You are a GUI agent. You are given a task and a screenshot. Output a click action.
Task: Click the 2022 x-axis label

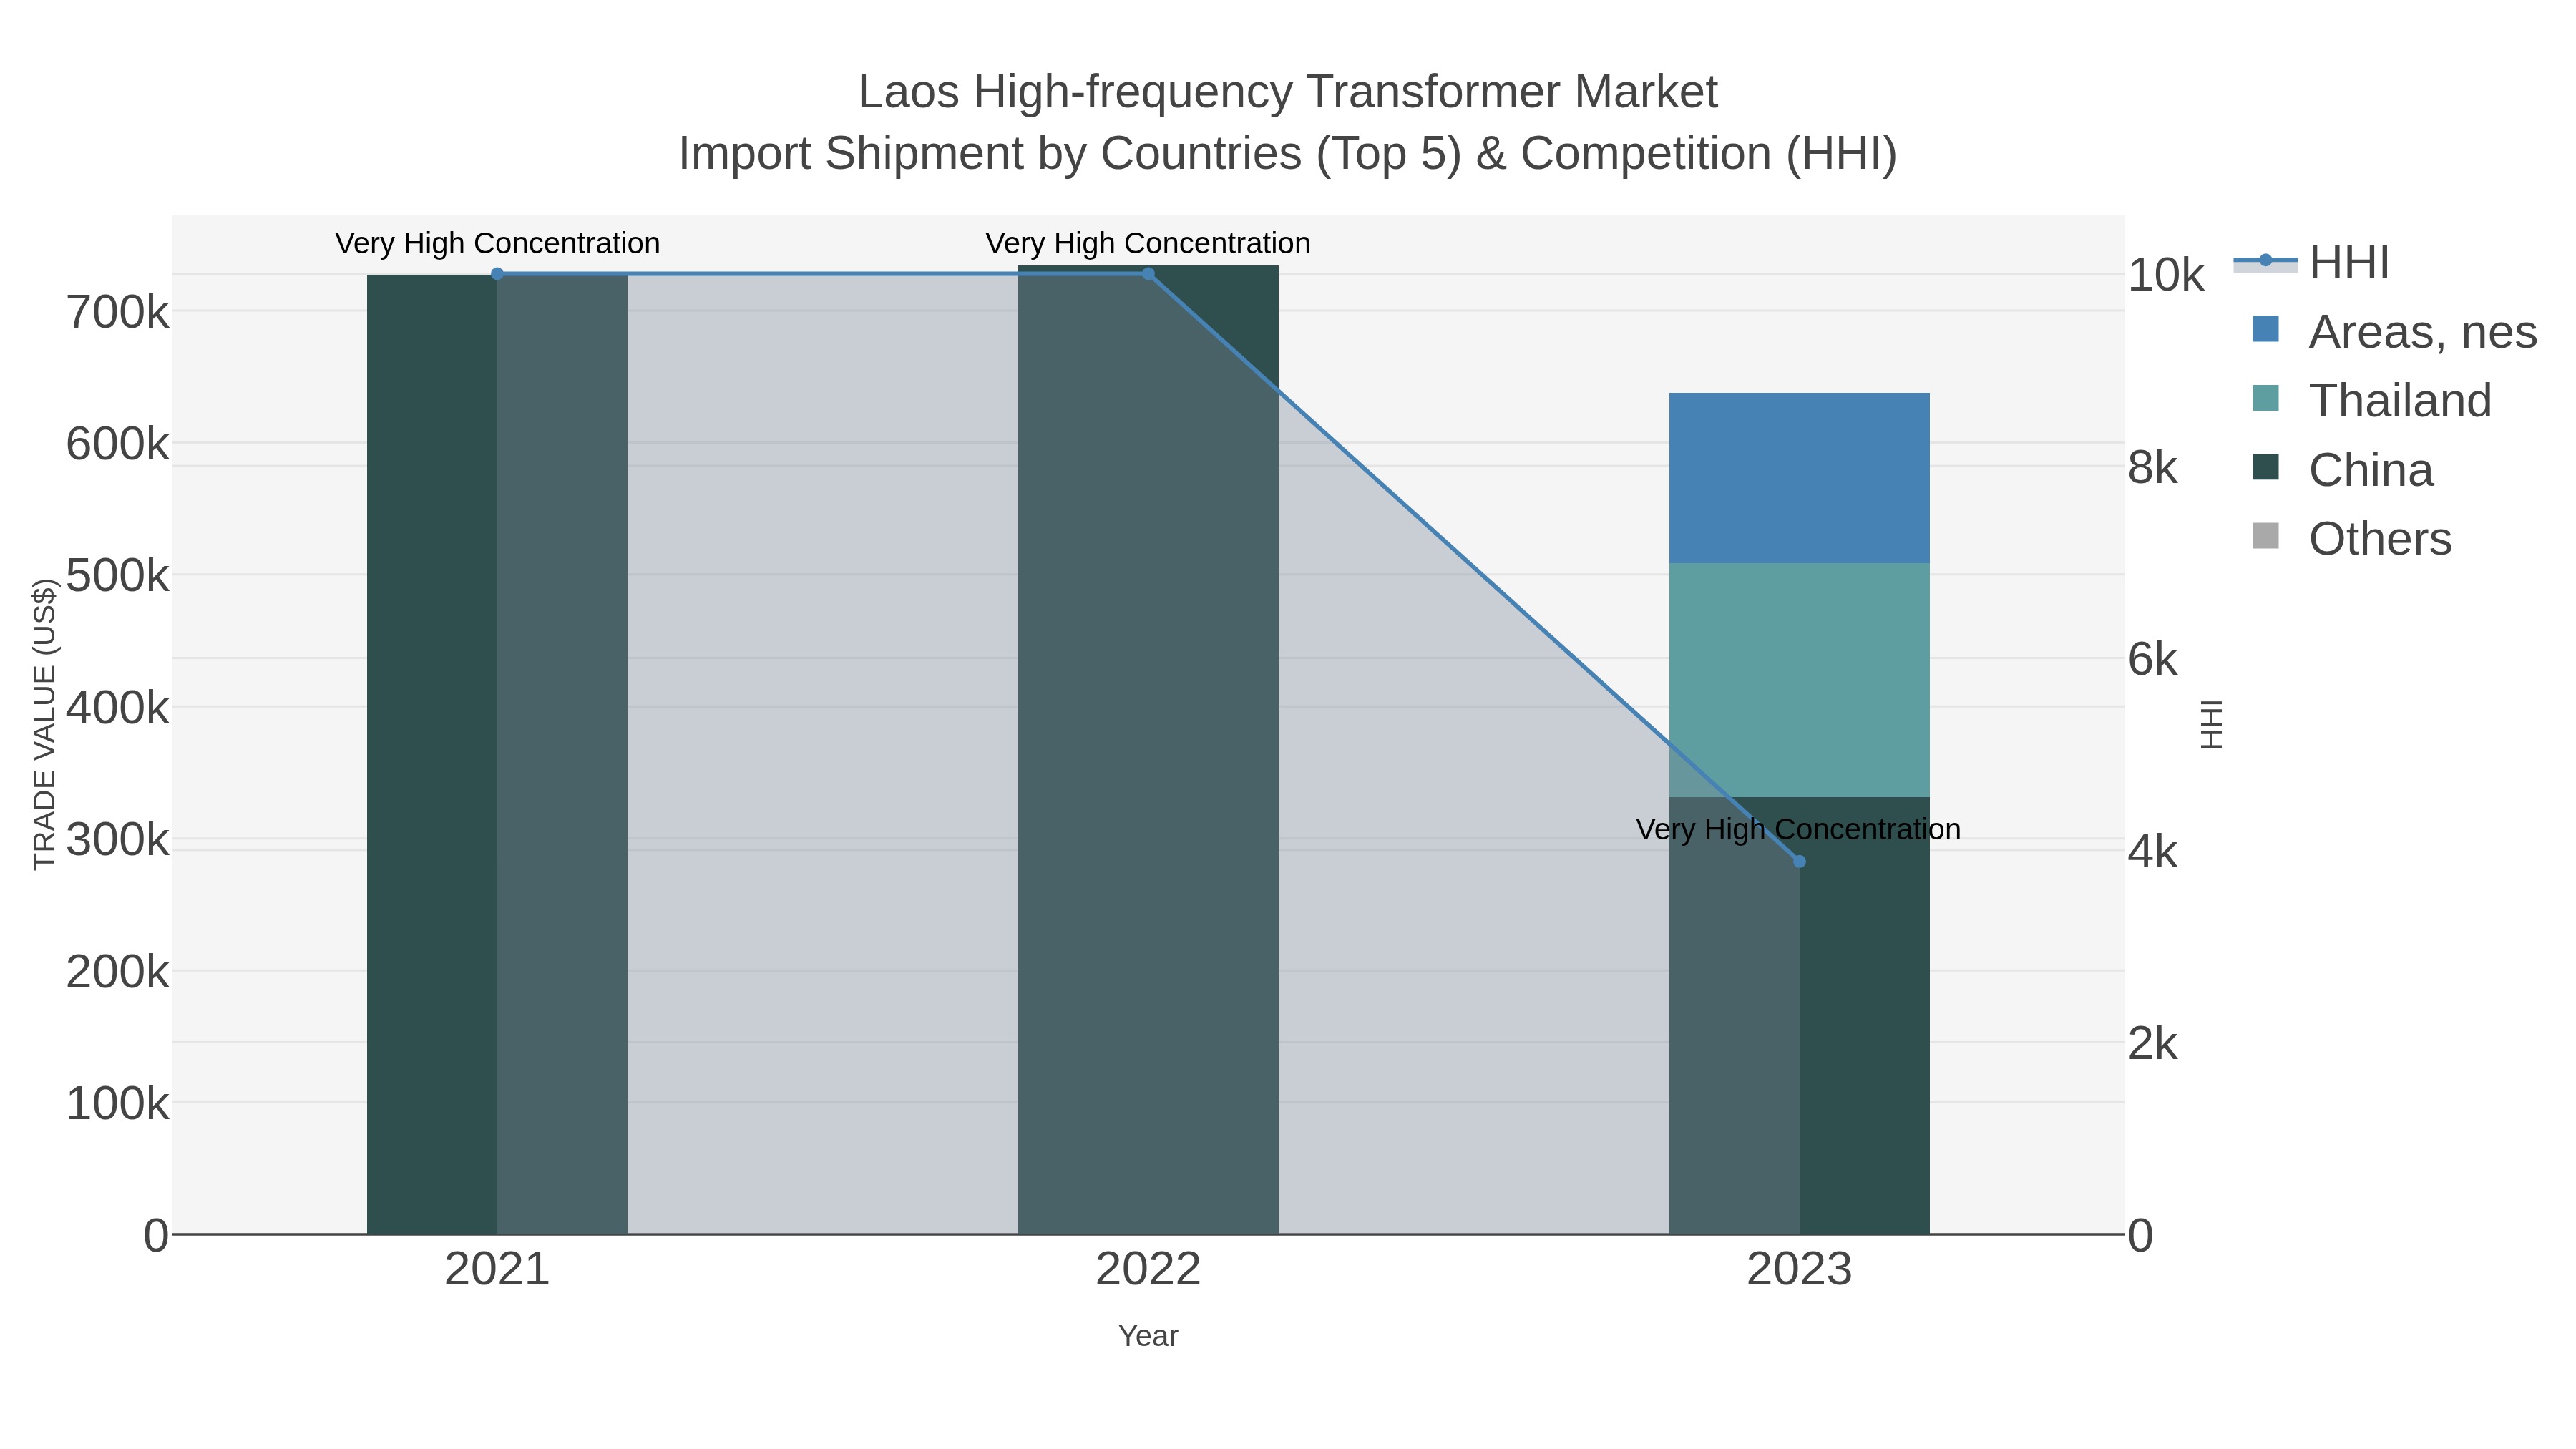click(x=1148, y=1270)
